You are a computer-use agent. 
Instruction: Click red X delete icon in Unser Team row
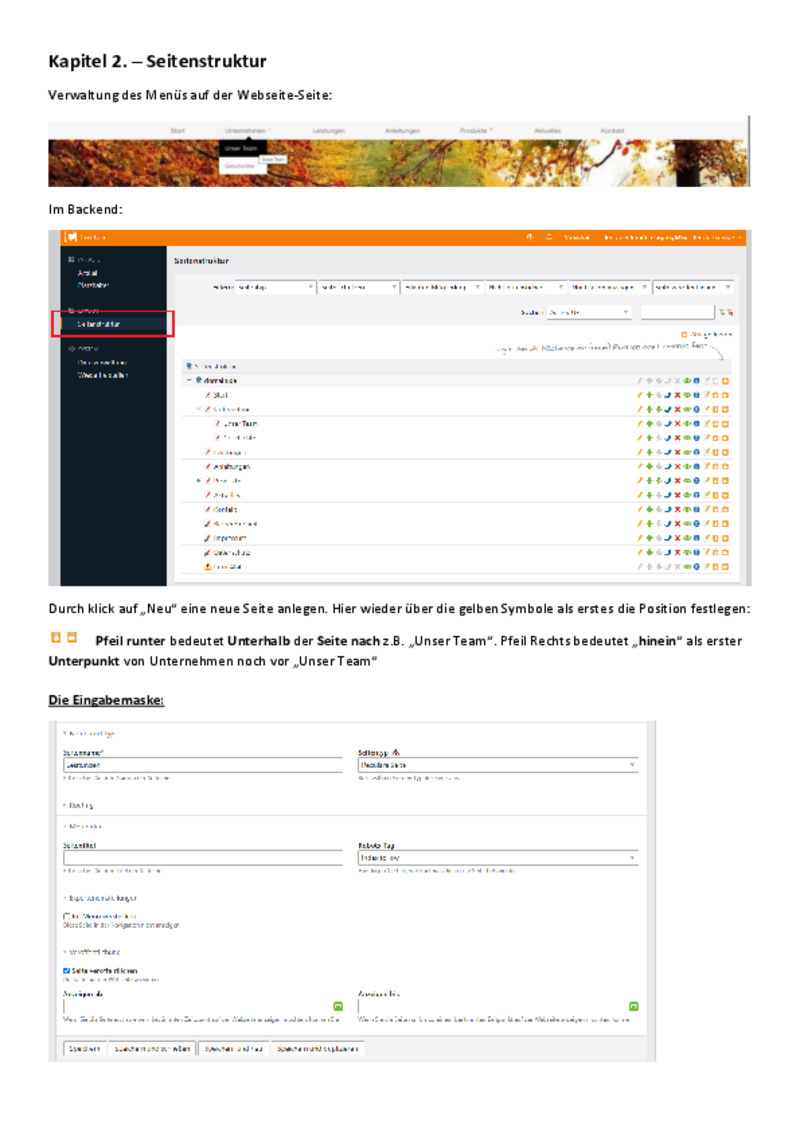pos(677,424)
